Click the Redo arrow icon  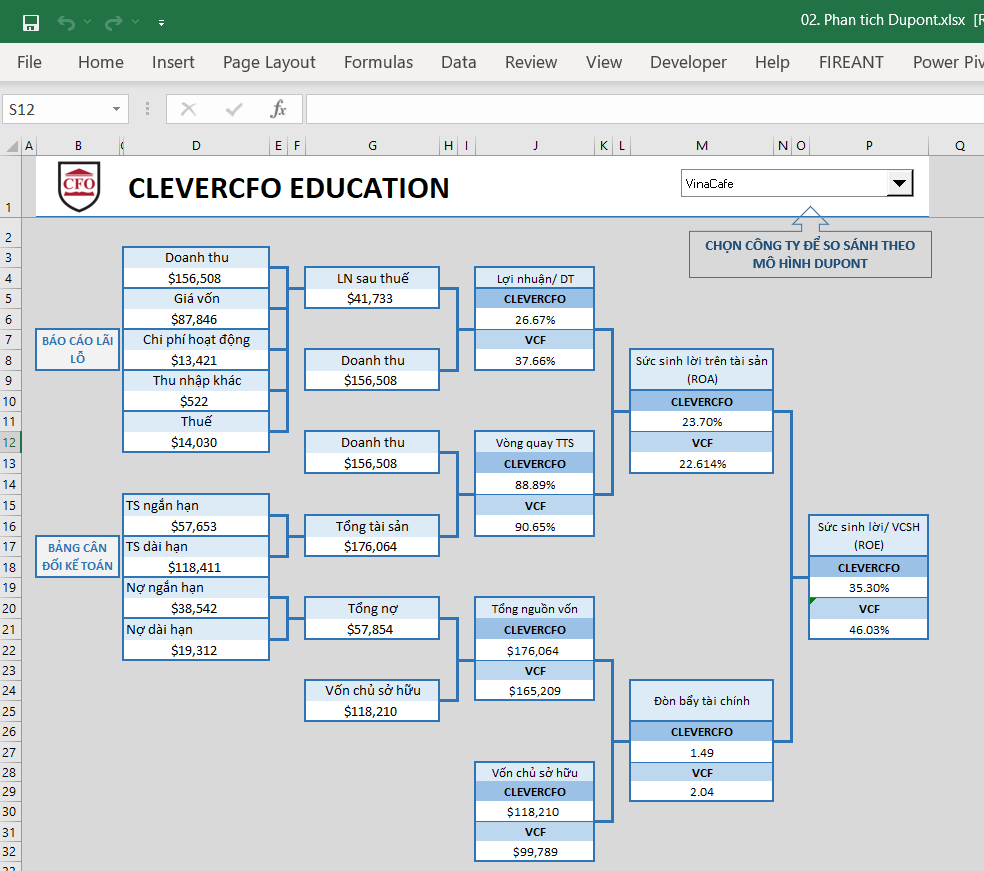point(113,21)
